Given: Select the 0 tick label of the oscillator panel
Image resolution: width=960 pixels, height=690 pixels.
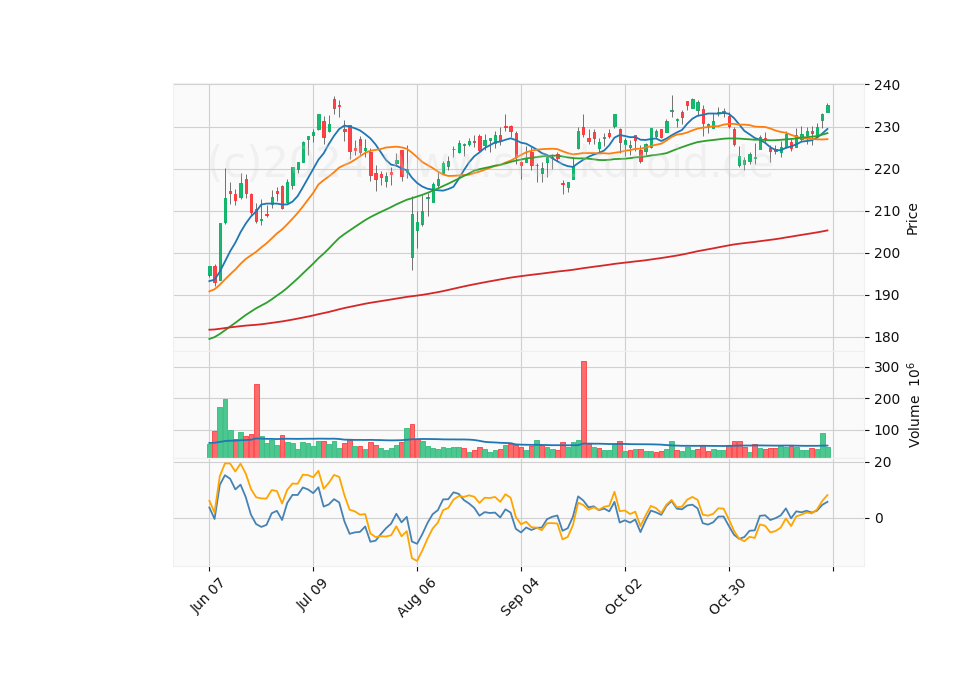Looking at the screenshot, I should click(879, 518).
